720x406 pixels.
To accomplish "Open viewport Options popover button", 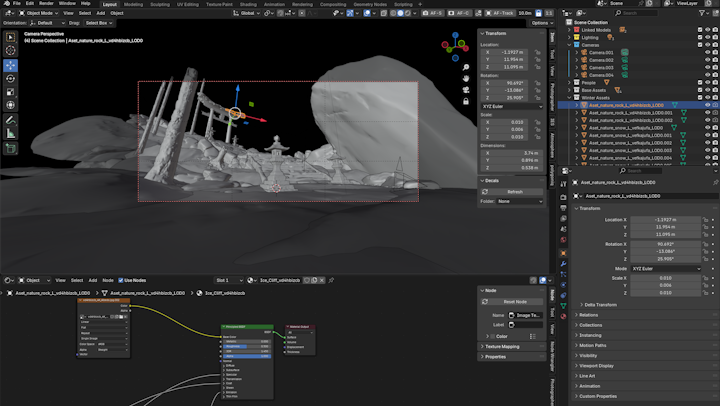I will coord(542,23).
